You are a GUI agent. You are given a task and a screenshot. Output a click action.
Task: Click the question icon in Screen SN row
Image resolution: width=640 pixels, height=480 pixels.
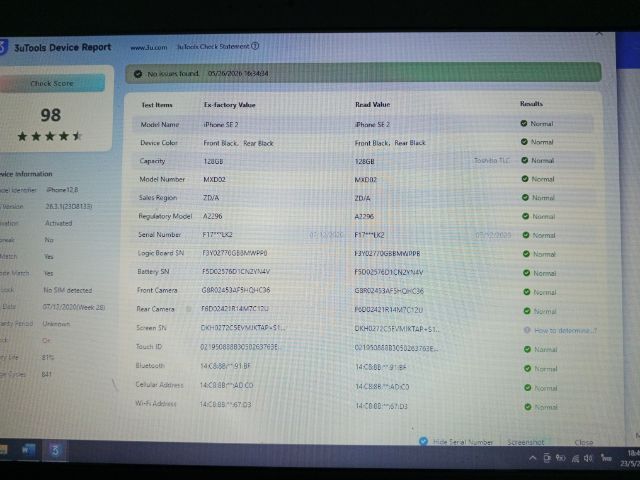point(527,330)
